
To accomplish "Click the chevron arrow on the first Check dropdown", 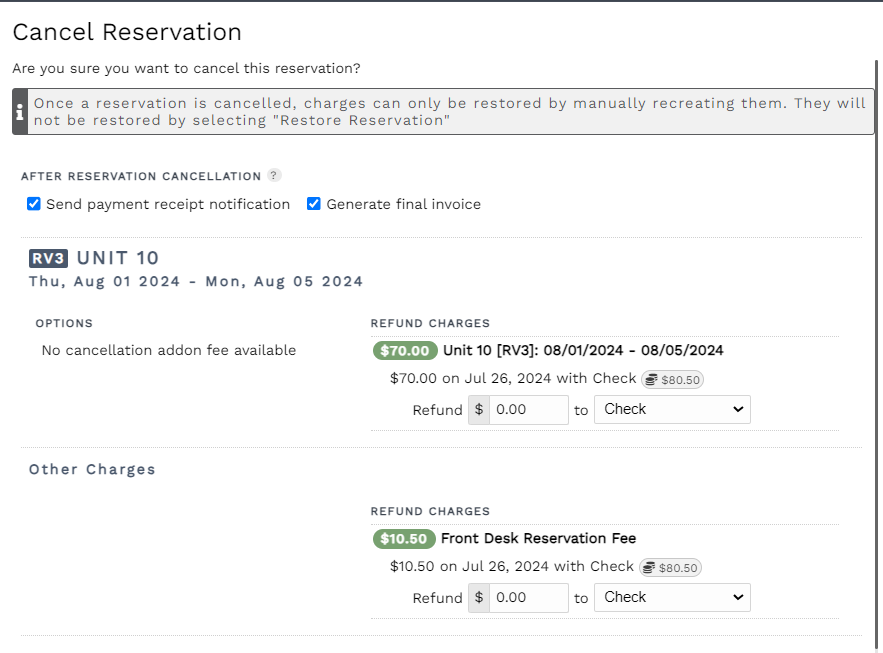I will [737, 409].
